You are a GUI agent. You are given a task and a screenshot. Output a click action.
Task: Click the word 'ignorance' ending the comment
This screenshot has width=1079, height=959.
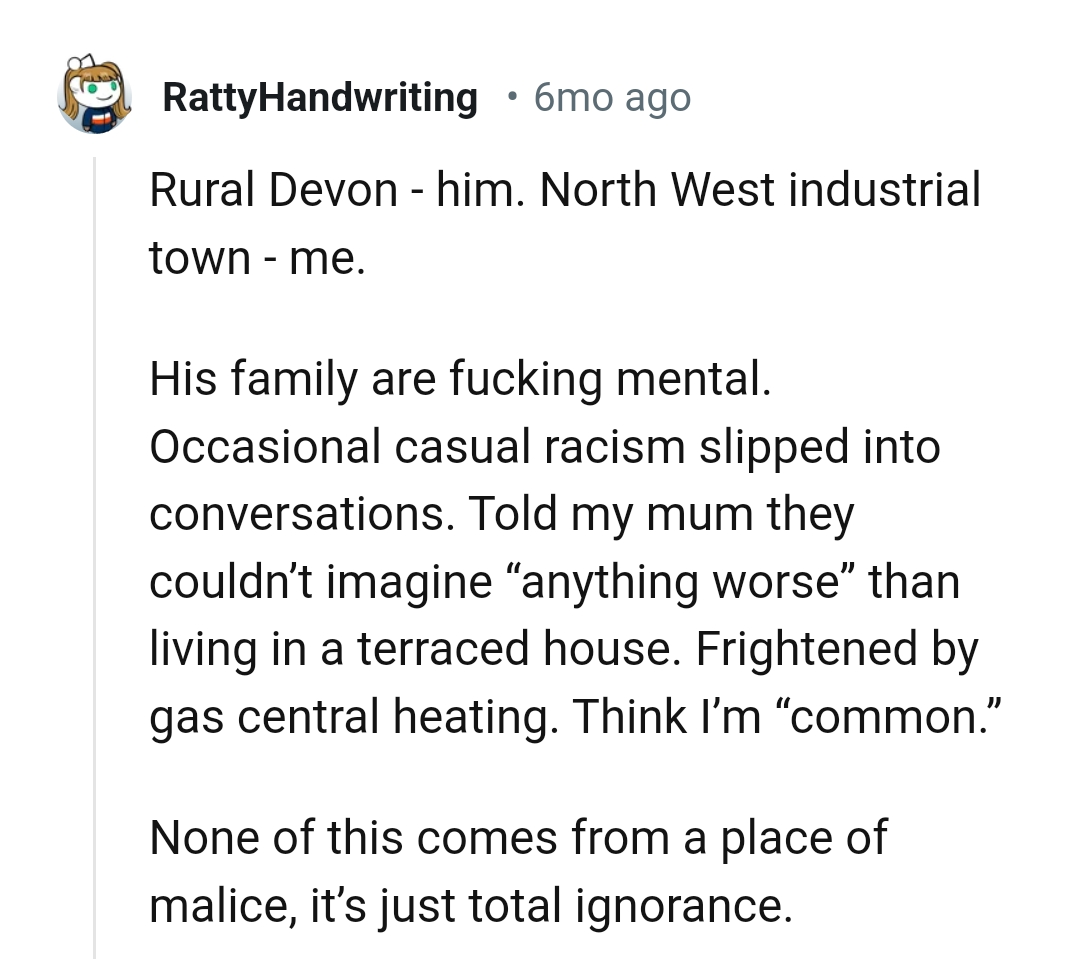[683, 905]
